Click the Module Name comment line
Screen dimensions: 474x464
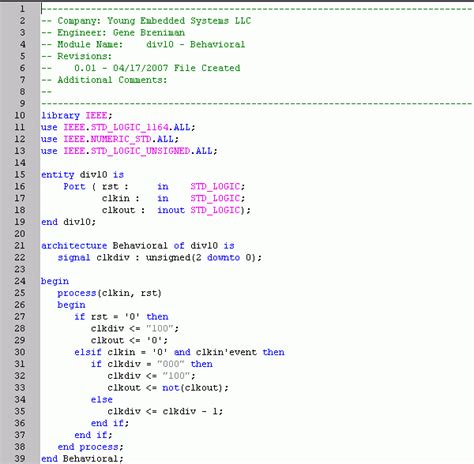pos(143,44)
